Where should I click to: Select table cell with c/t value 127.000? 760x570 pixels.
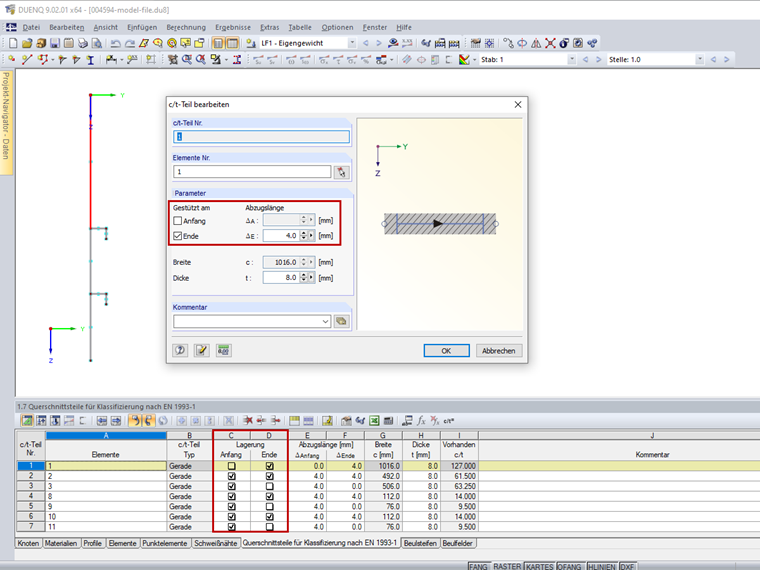tap(459, 466)
